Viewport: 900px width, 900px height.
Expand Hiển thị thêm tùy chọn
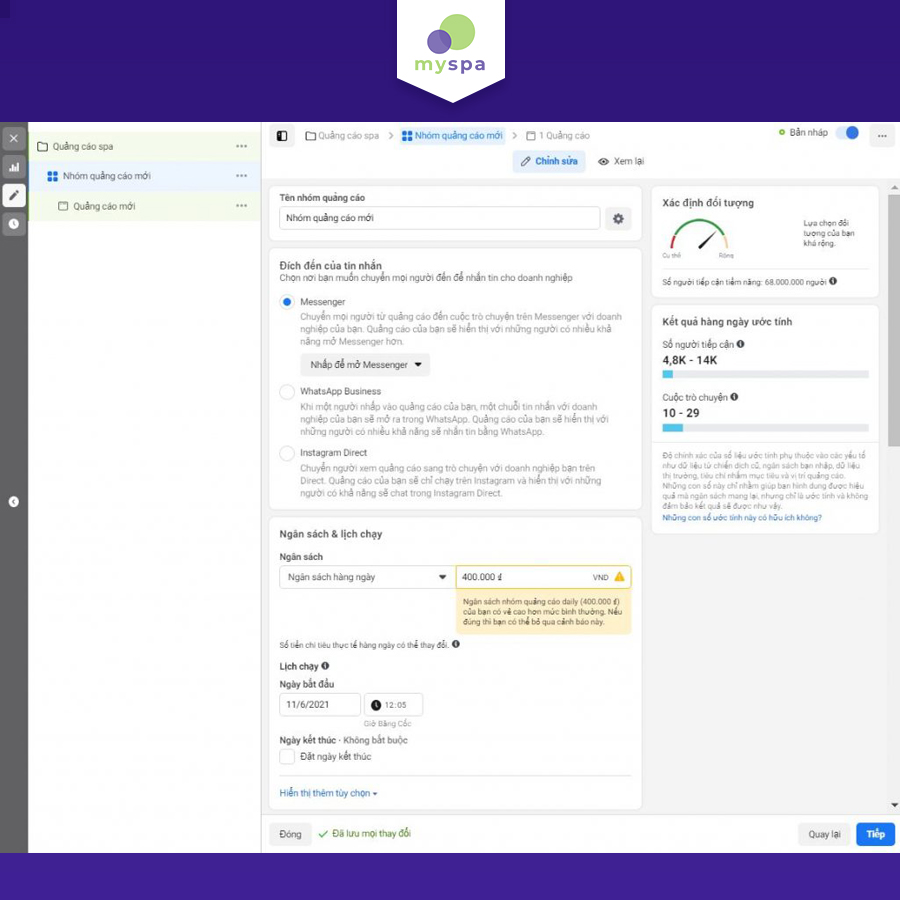click(328, 793)
